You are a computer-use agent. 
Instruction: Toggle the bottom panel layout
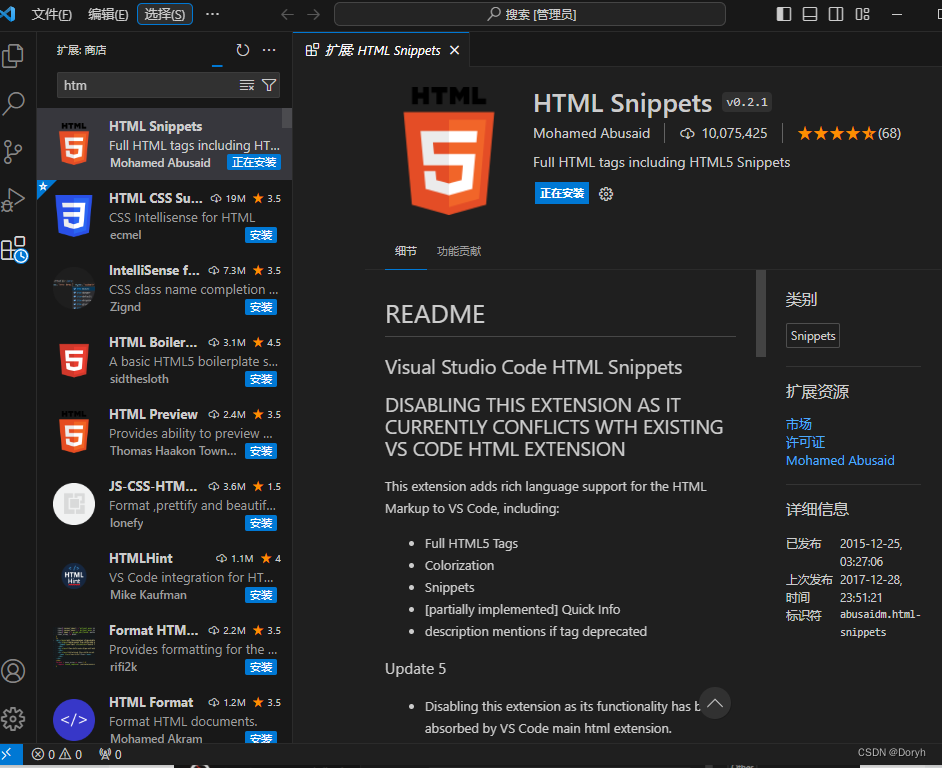[x=810, y=14]
